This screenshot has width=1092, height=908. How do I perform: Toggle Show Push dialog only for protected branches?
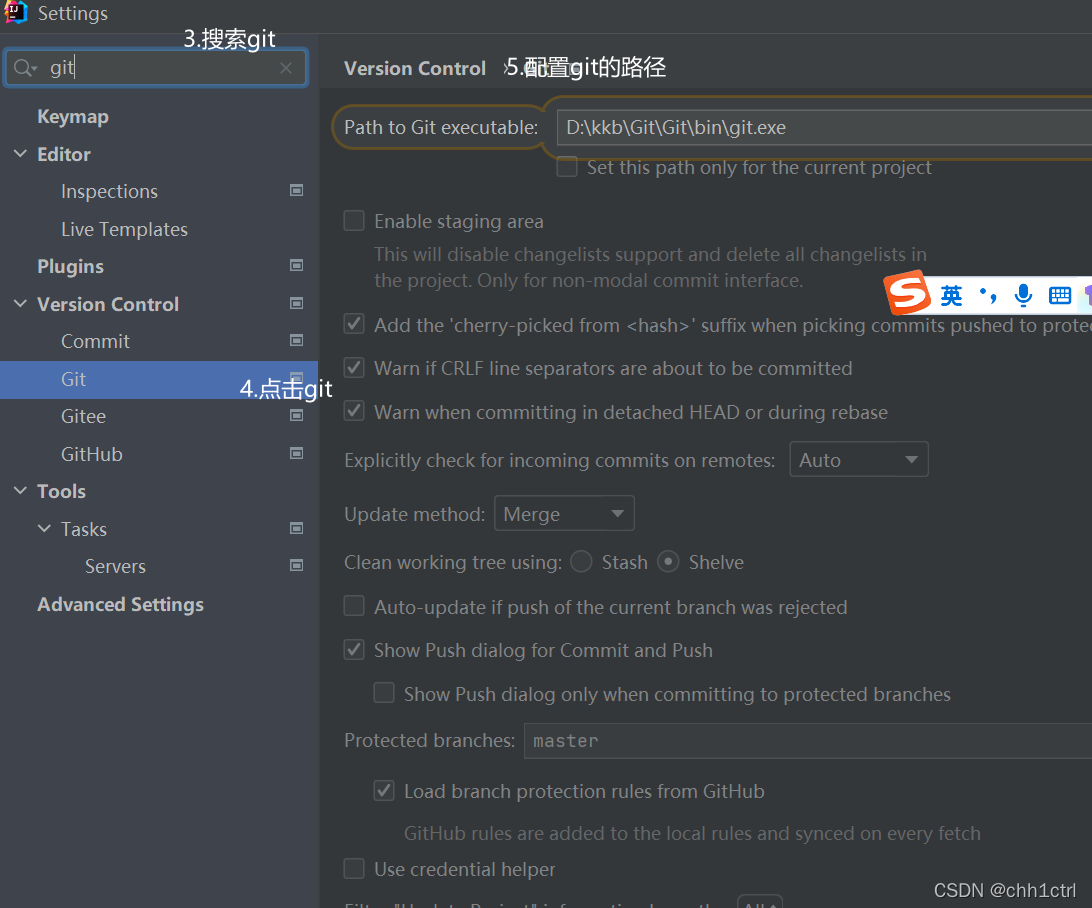pyautogui.click(x=384, y=693)
